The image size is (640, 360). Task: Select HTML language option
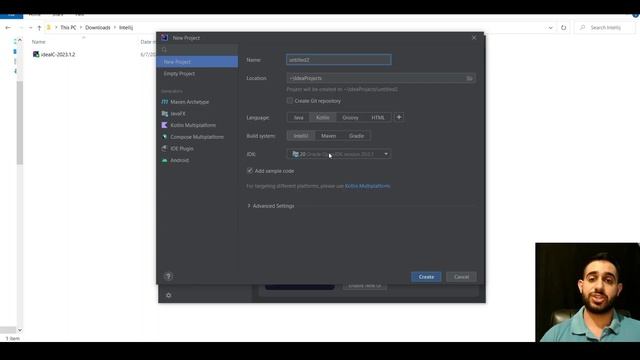tap(378, 118)
